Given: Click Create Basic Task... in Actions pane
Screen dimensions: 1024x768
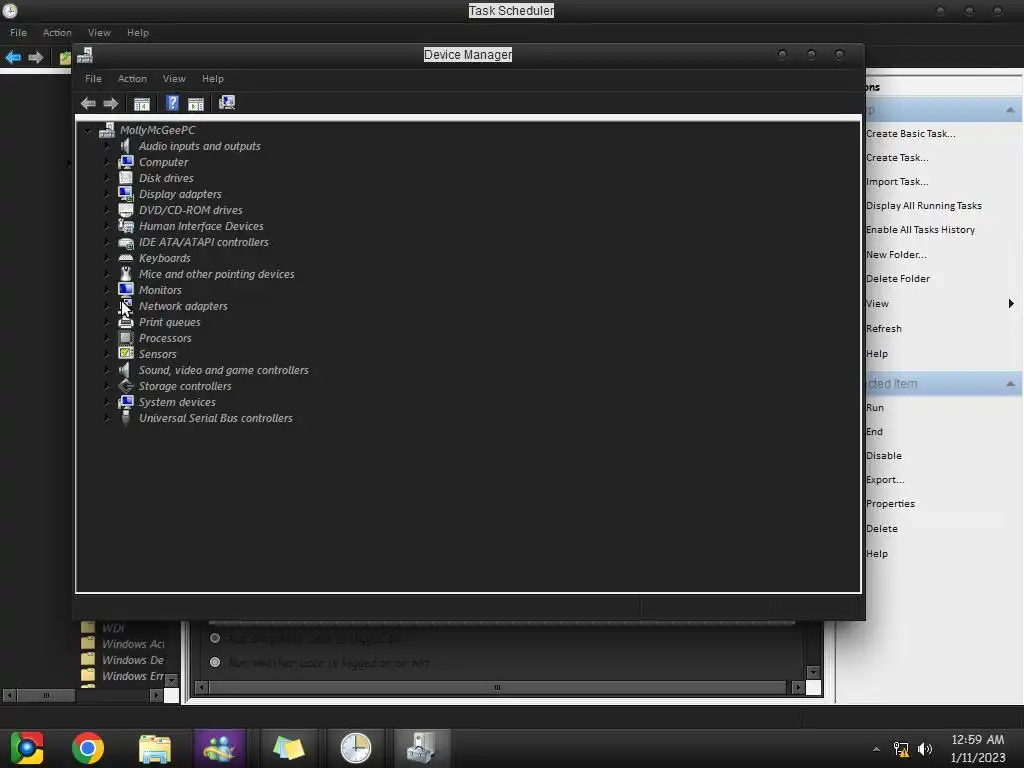Looking at the screenshot, I should click(x=910, y=133).
